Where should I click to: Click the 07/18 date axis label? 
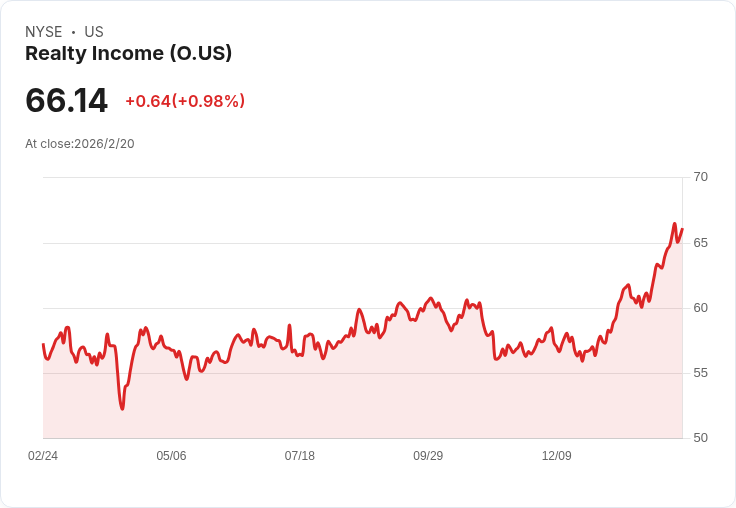pyautogui.click(x=299, y=455)
